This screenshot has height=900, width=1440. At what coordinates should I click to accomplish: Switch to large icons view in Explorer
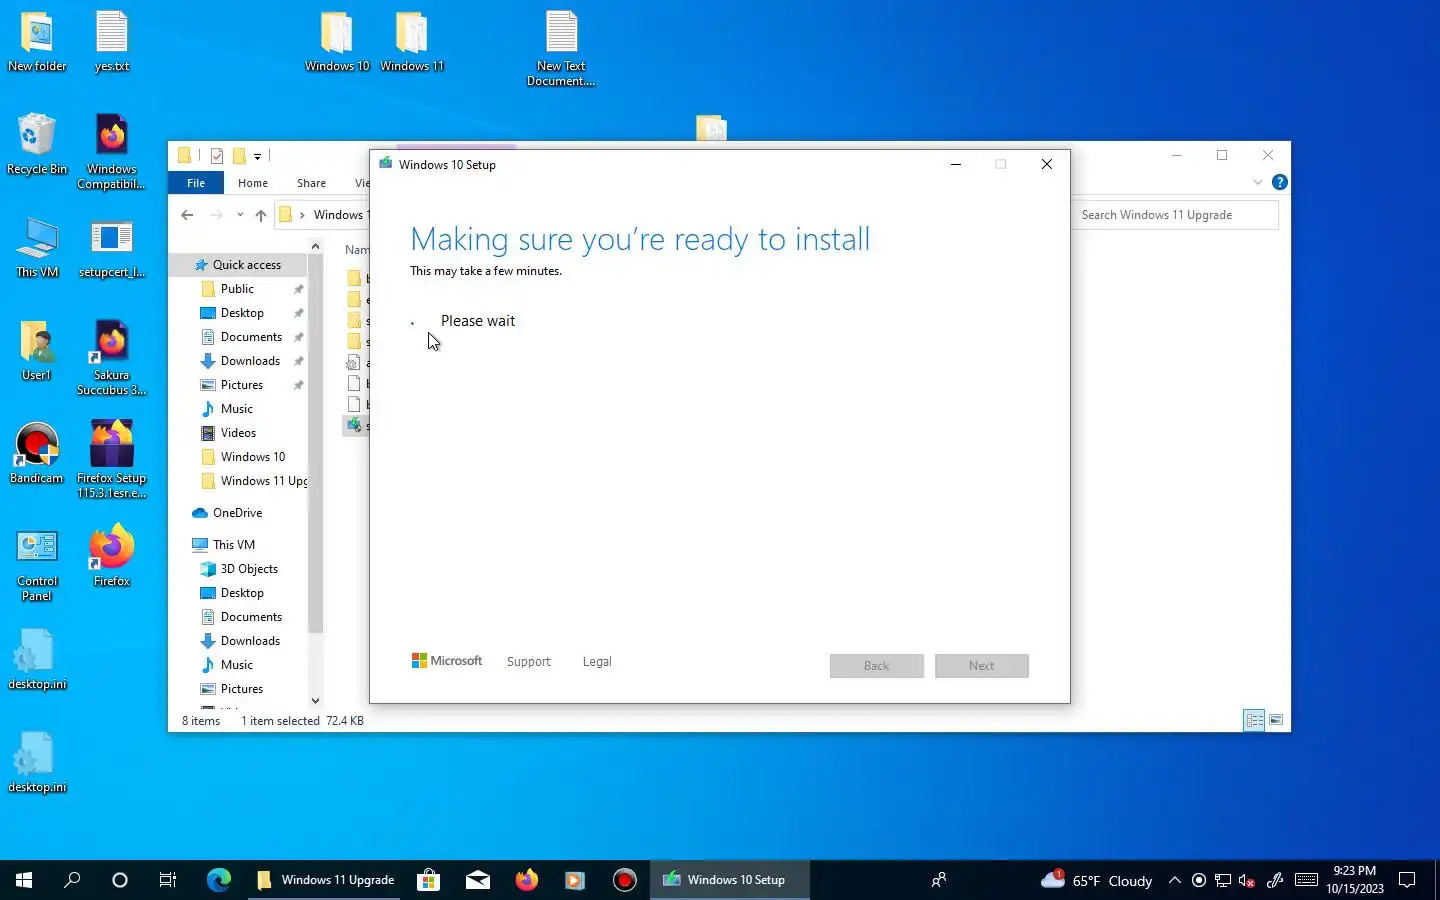tap(1276, 720)
